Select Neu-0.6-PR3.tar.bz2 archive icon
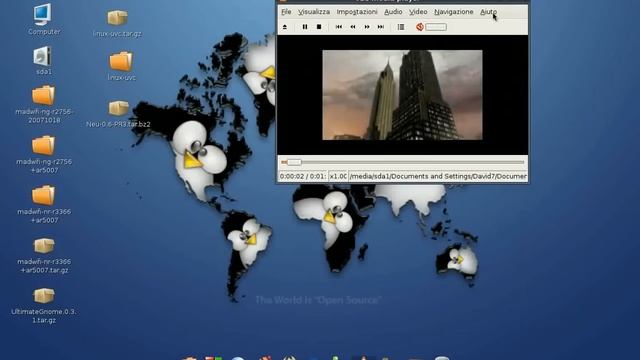The height and width of the screenshot is (360, 640). tap(118, 114)
